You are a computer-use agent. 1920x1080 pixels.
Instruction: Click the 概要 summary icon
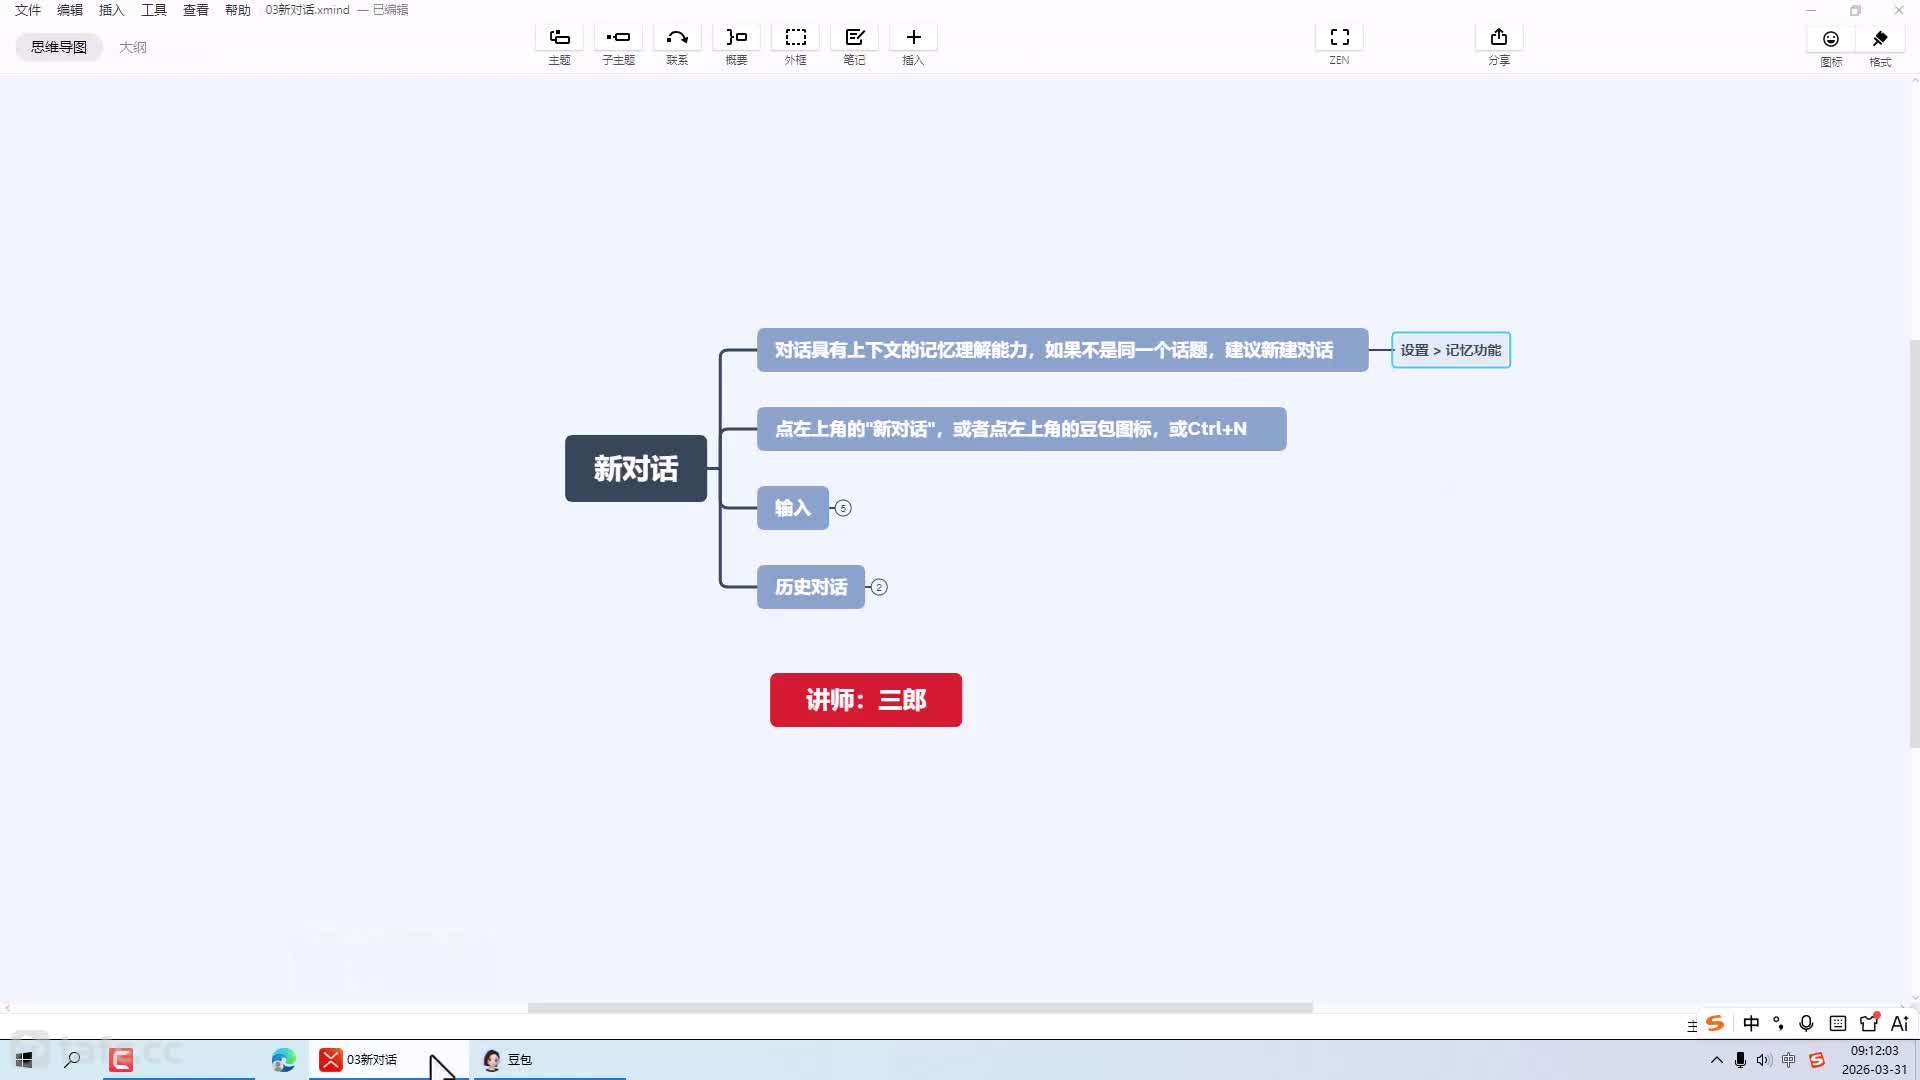(x=736, y=38)
